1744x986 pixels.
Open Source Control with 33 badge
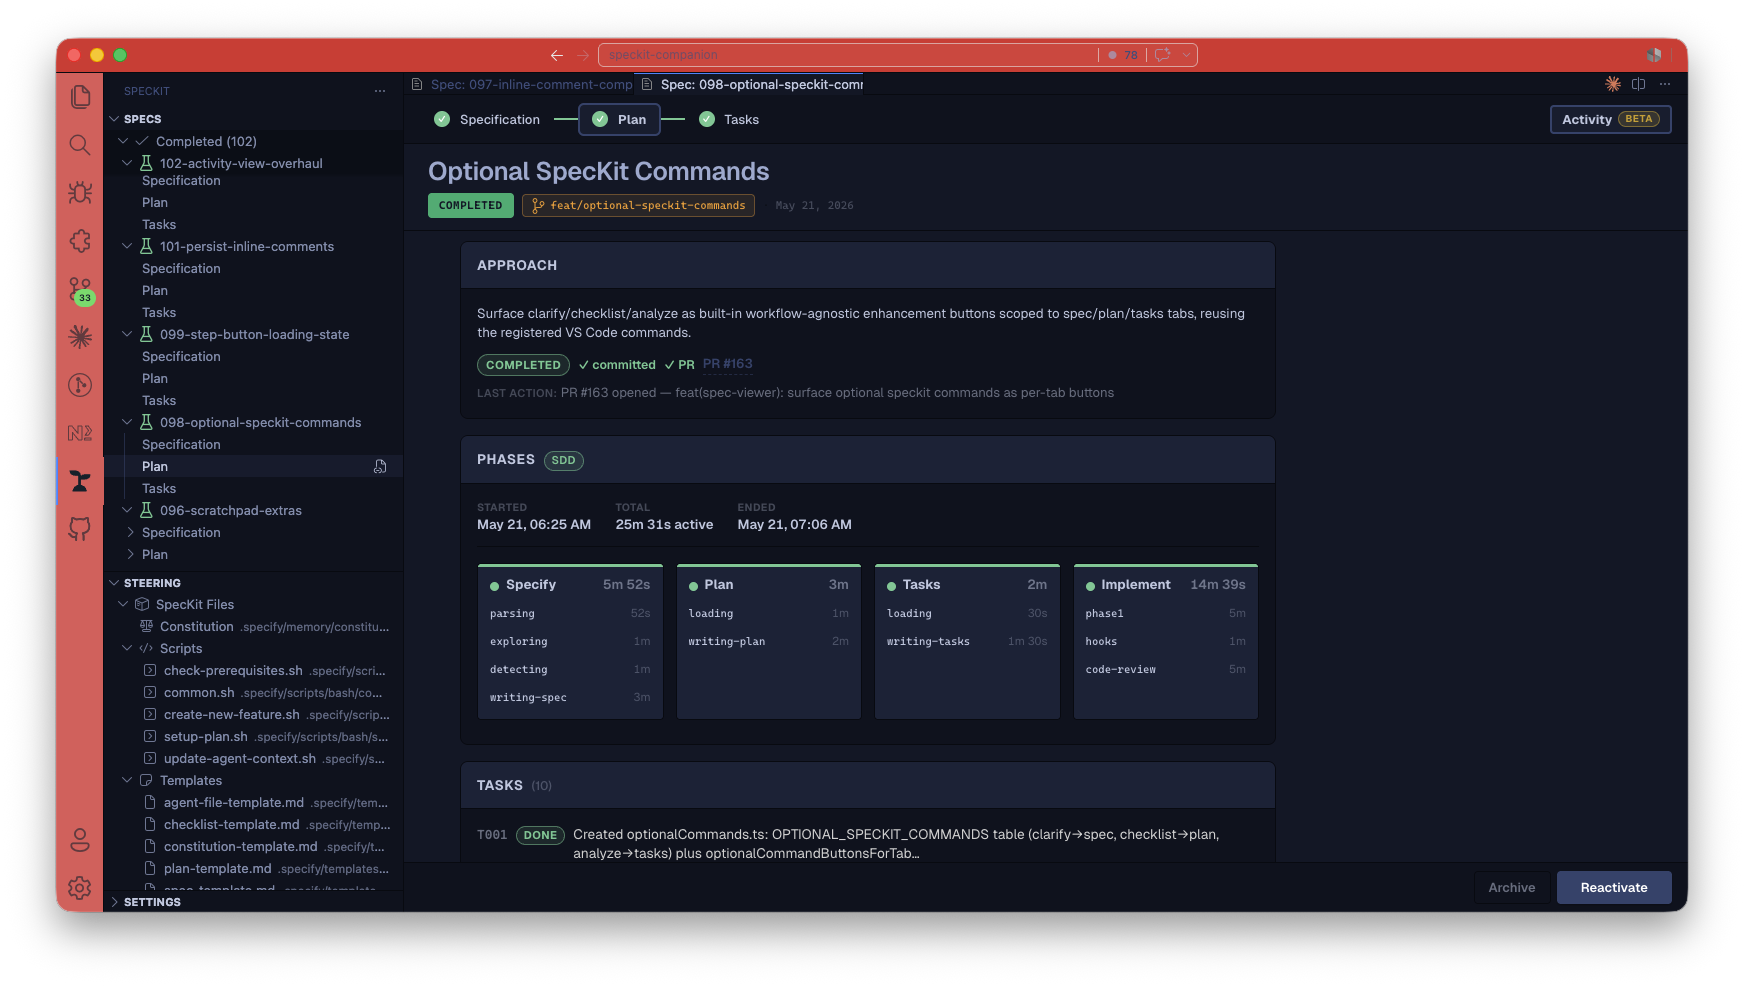[x=80, y=290]
